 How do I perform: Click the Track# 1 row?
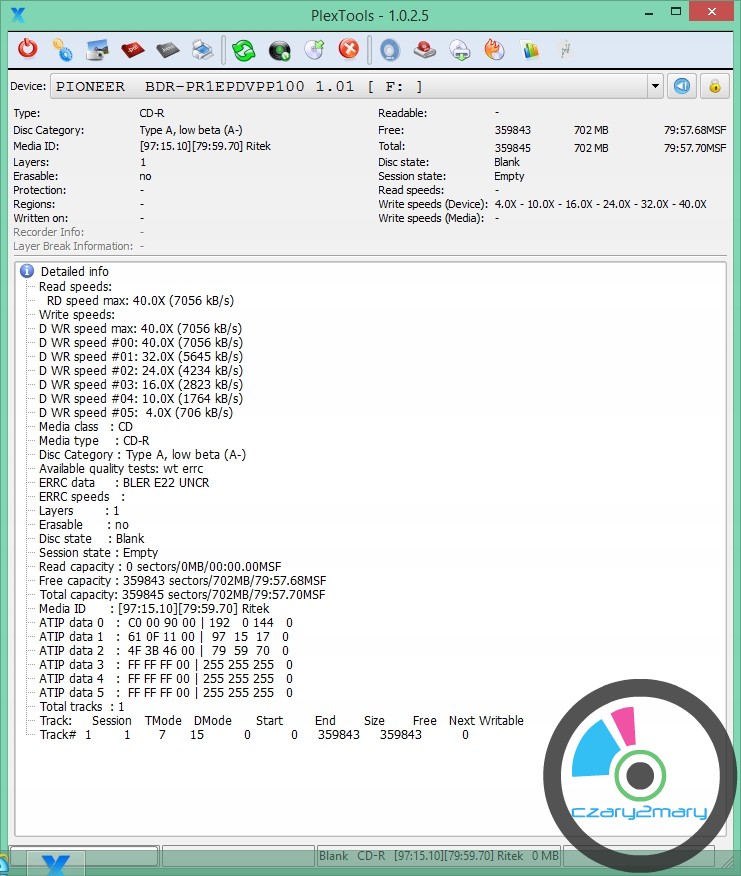pyautogui.click(x=250, y=734)
